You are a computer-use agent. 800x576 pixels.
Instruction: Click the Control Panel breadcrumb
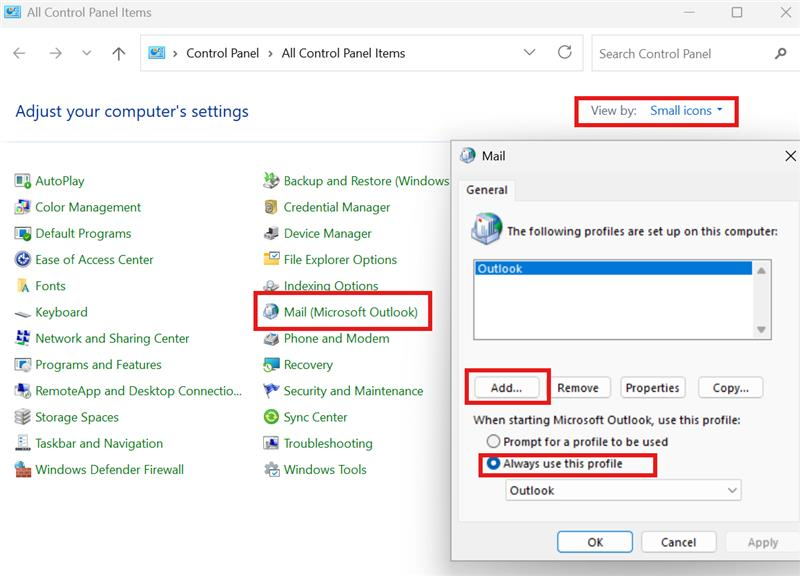(222, 53)
